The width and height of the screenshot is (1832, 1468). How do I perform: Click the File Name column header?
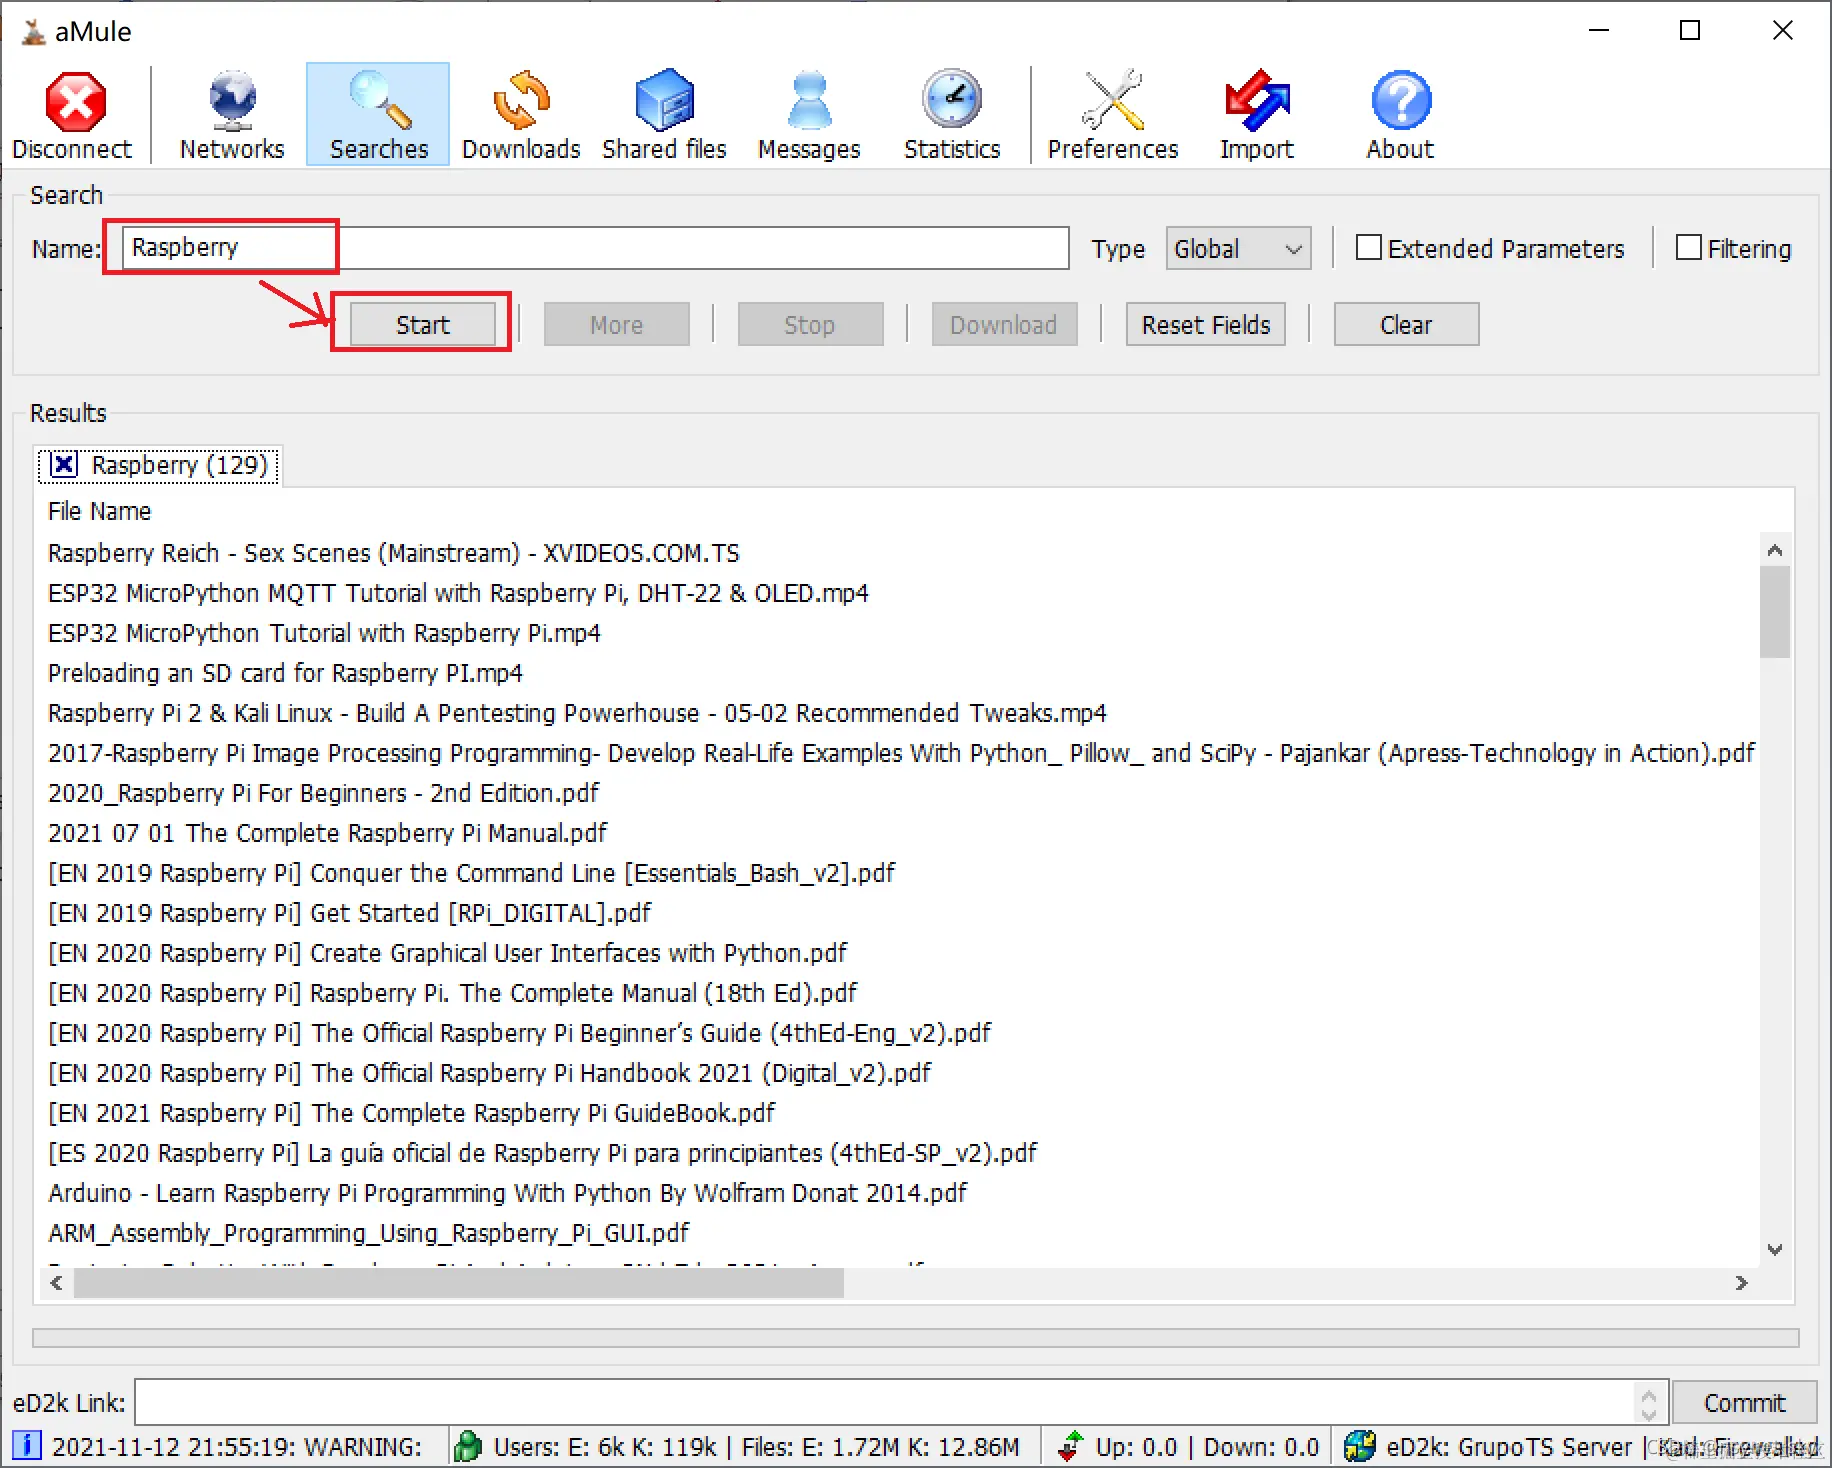(x=100, y=511)
